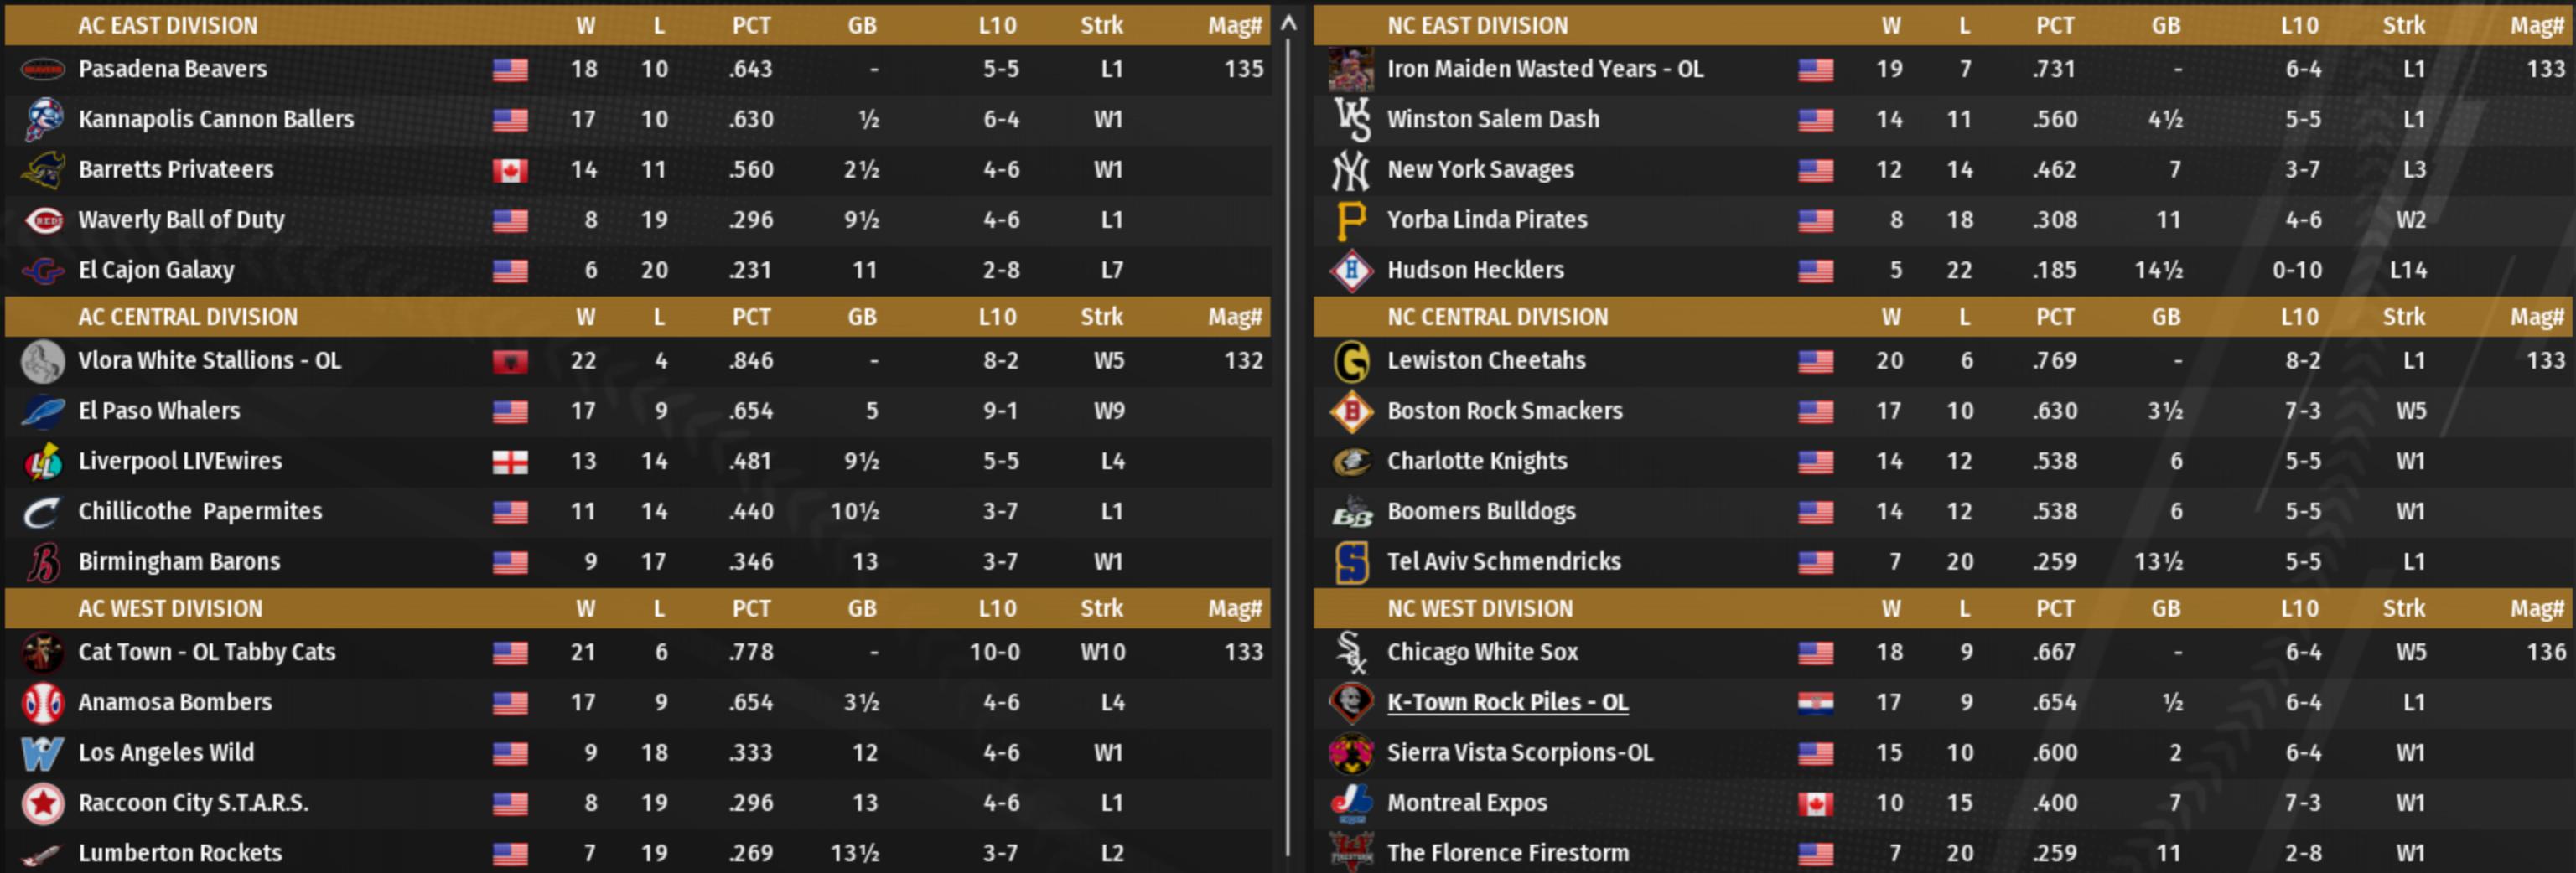Click the New York Savages NY logo

tap(1351, 170)
